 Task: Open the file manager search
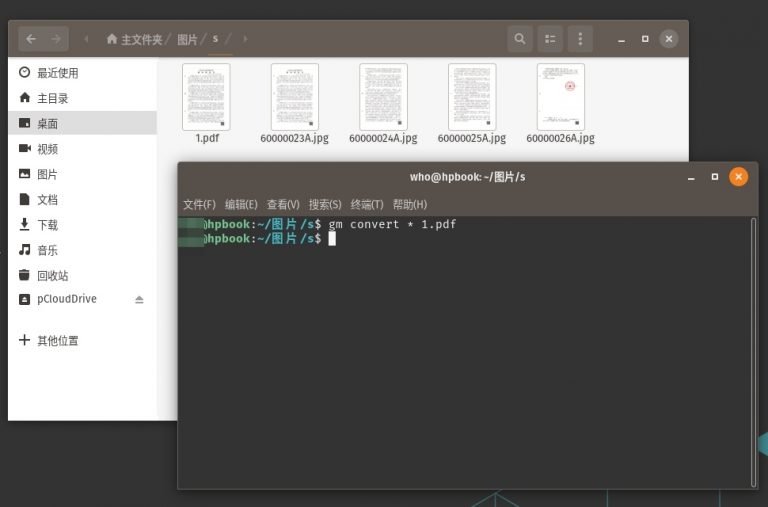[x=519, y=39]
